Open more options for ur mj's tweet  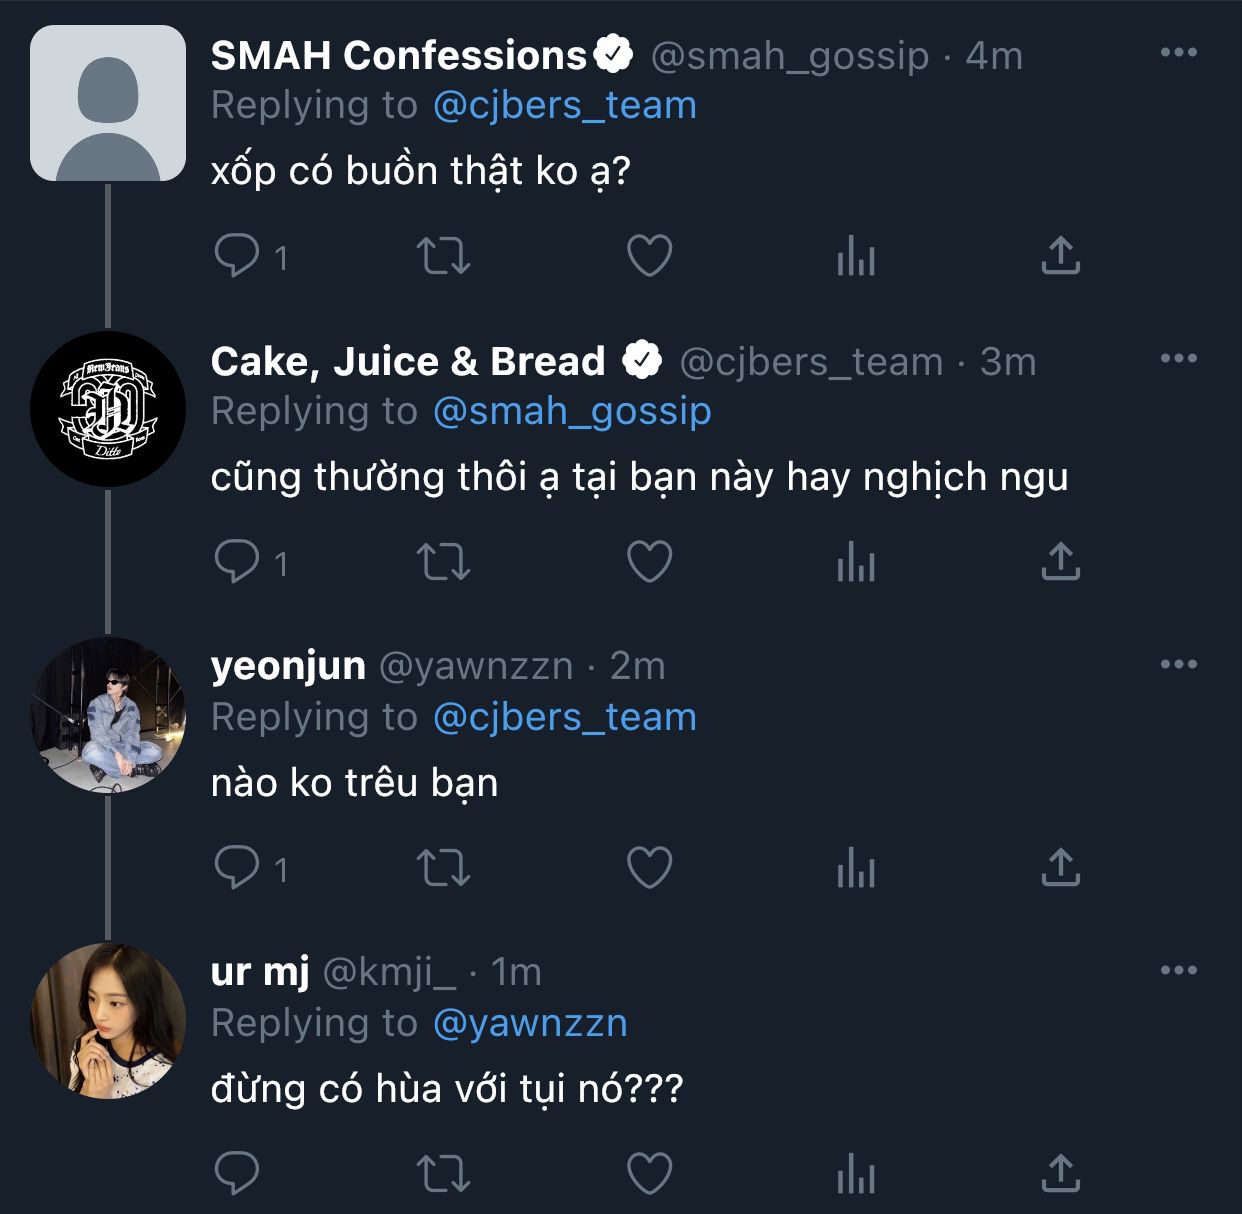1178,970
